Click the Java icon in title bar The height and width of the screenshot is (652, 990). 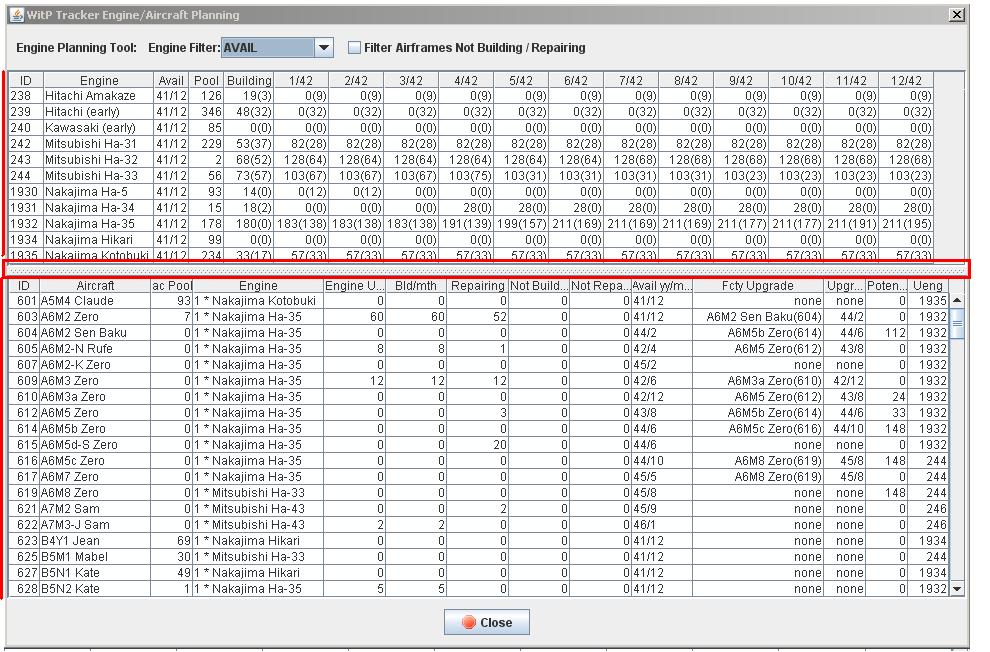[x=18, y=15]
